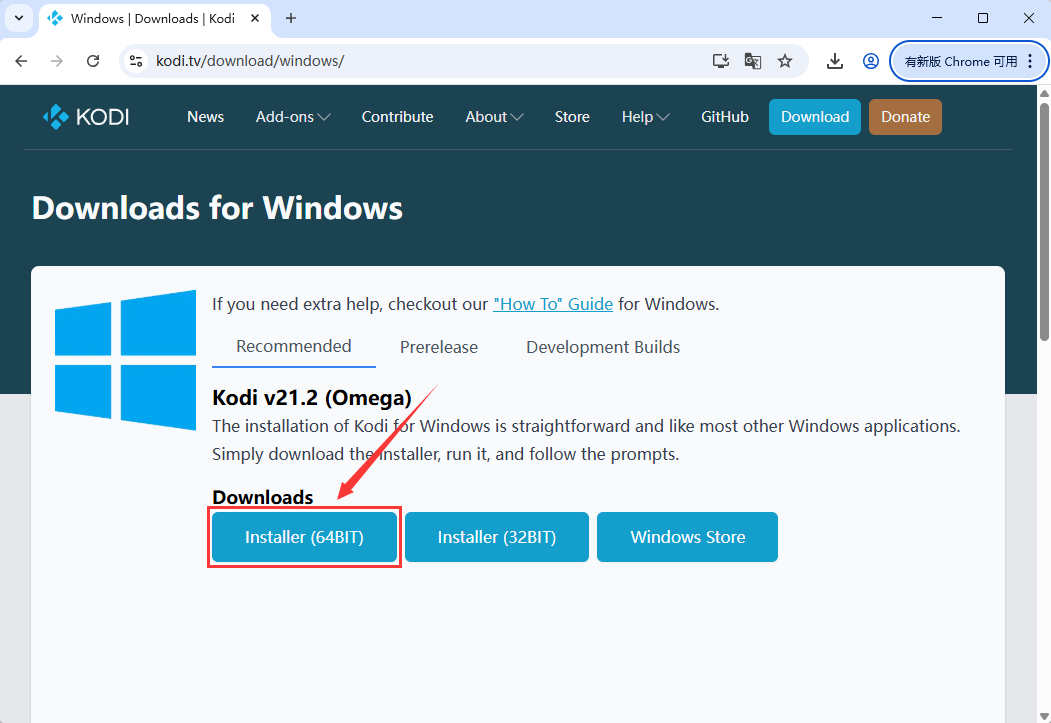Download Installer (32BIT)
The image size is (1051, 723).
tap(497, 537)
